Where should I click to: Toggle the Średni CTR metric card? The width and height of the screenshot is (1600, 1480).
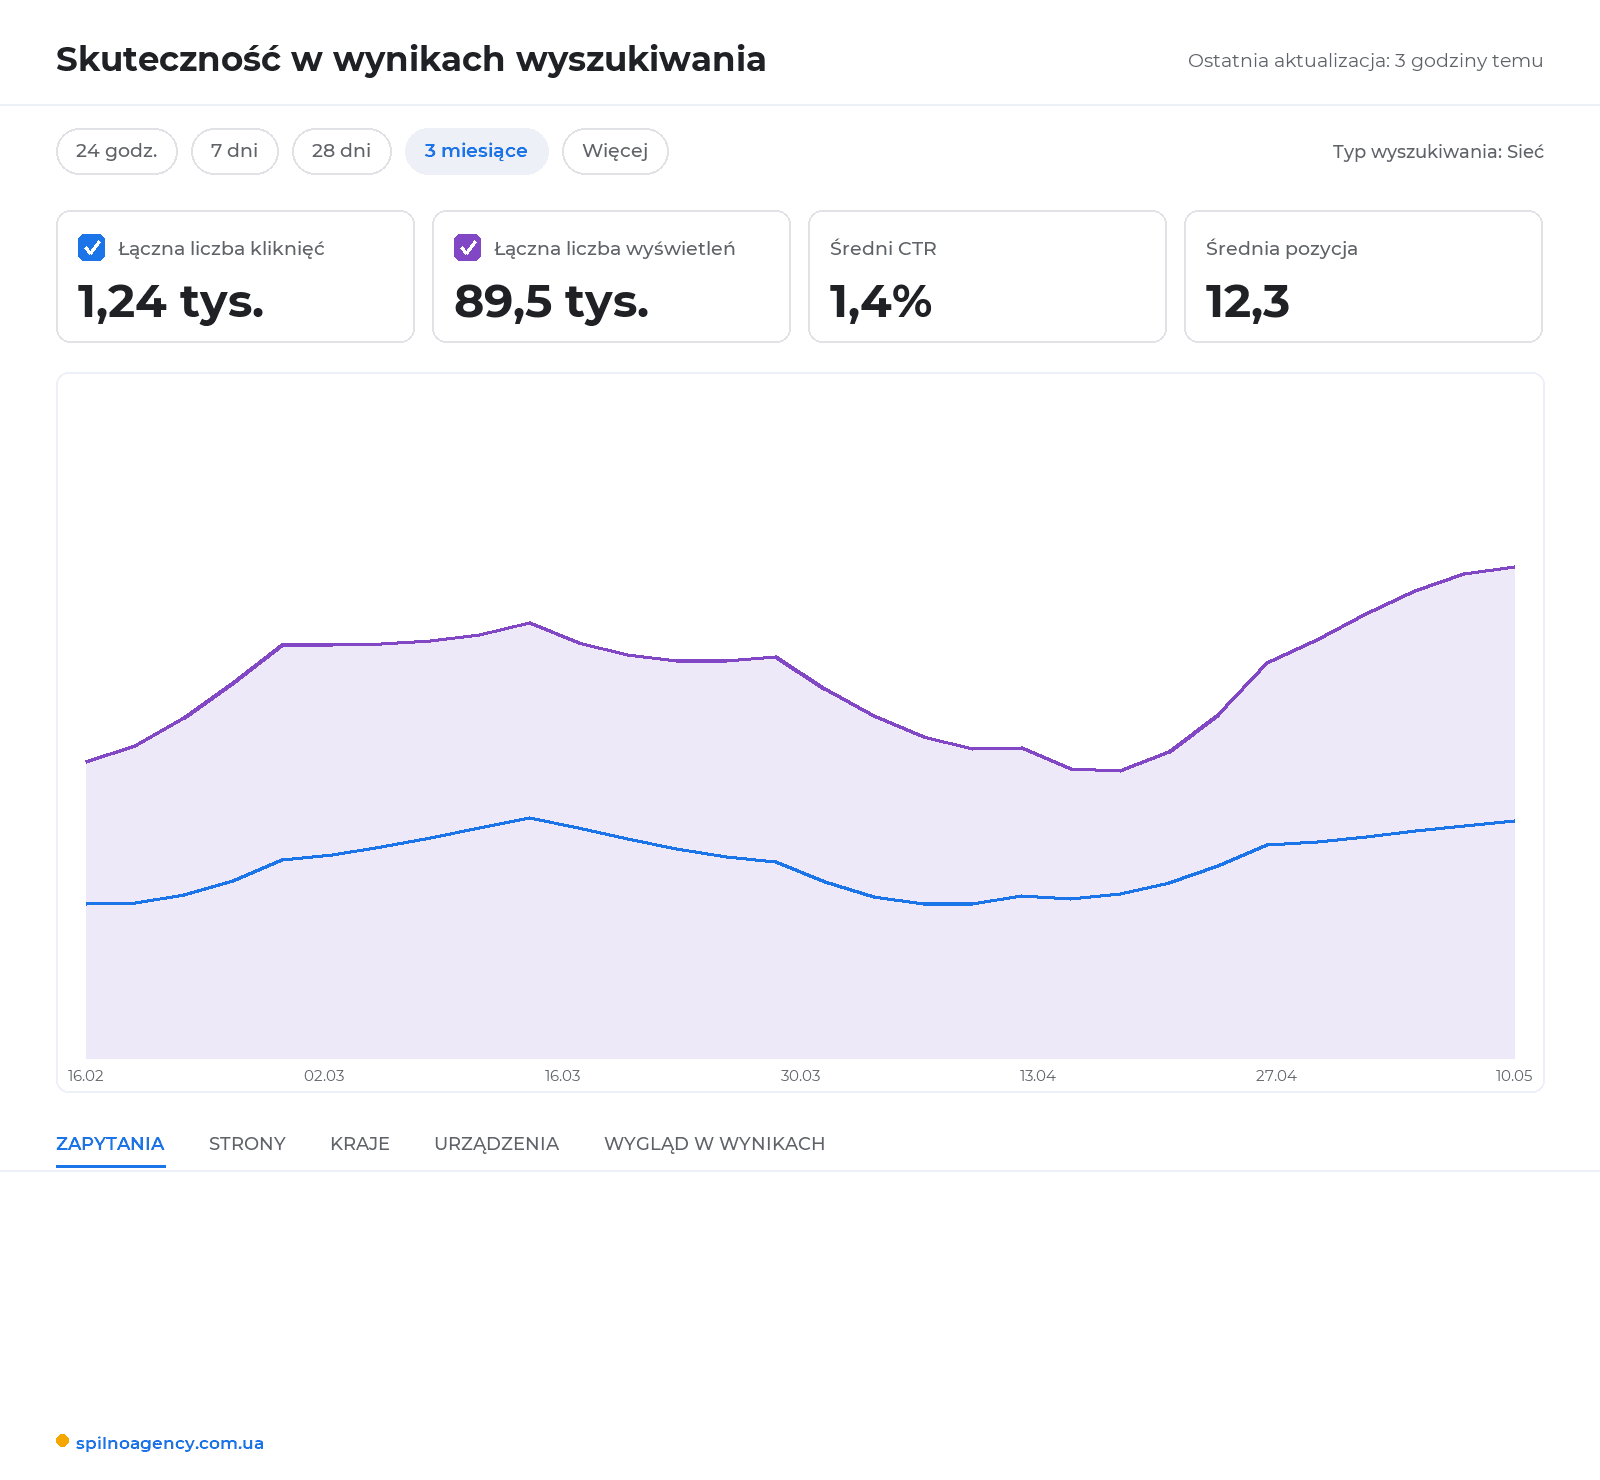987,276
